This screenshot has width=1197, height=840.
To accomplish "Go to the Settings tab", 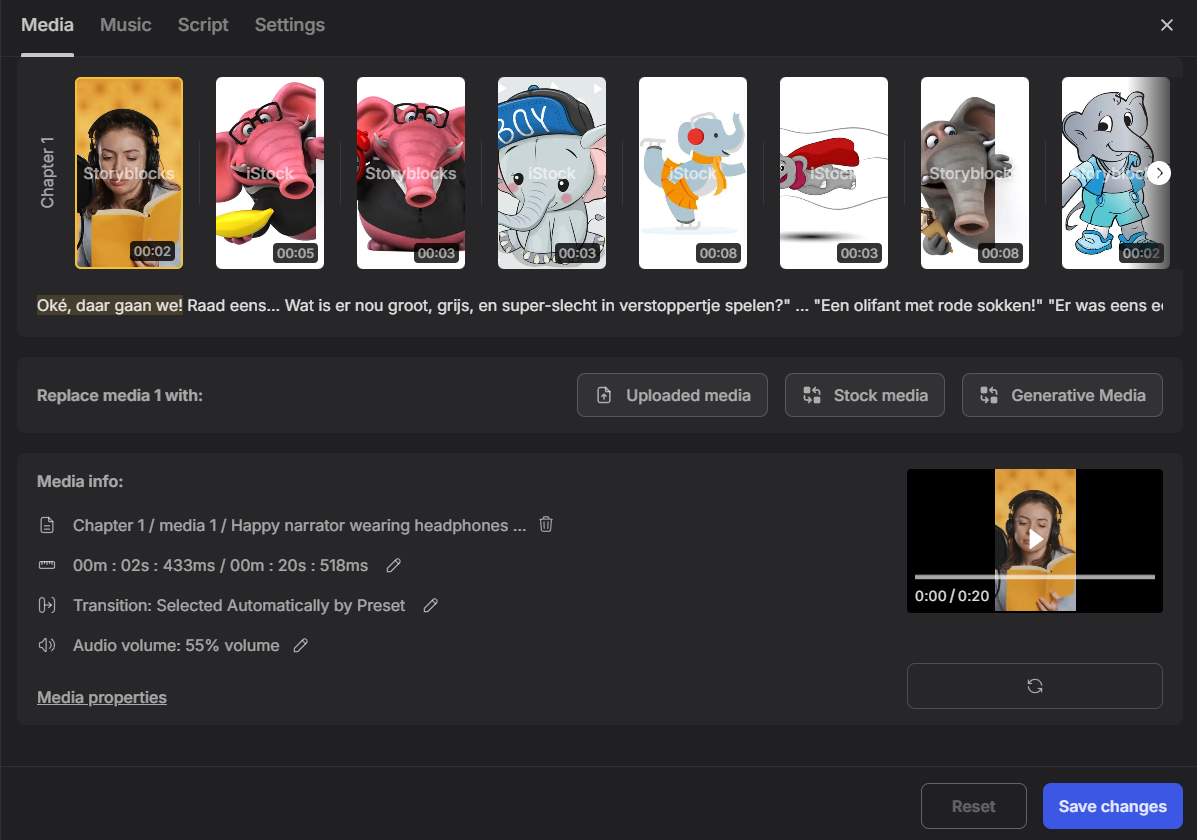I will pyautogui.click(x=289, y=25).
